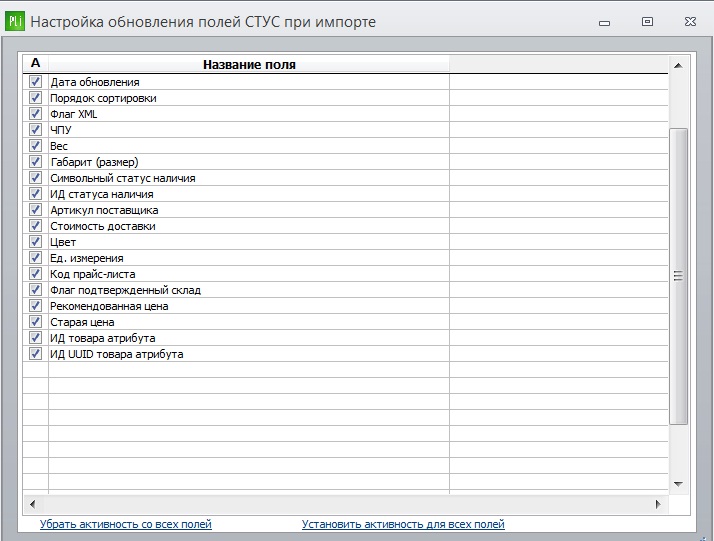
Task: Click Установить активность для всех полей link
Action: point(403,524)
